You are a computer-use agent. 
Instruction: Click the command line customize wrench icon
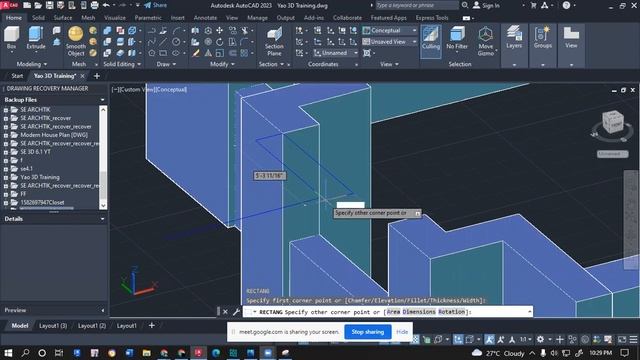[x=236, y=312]
